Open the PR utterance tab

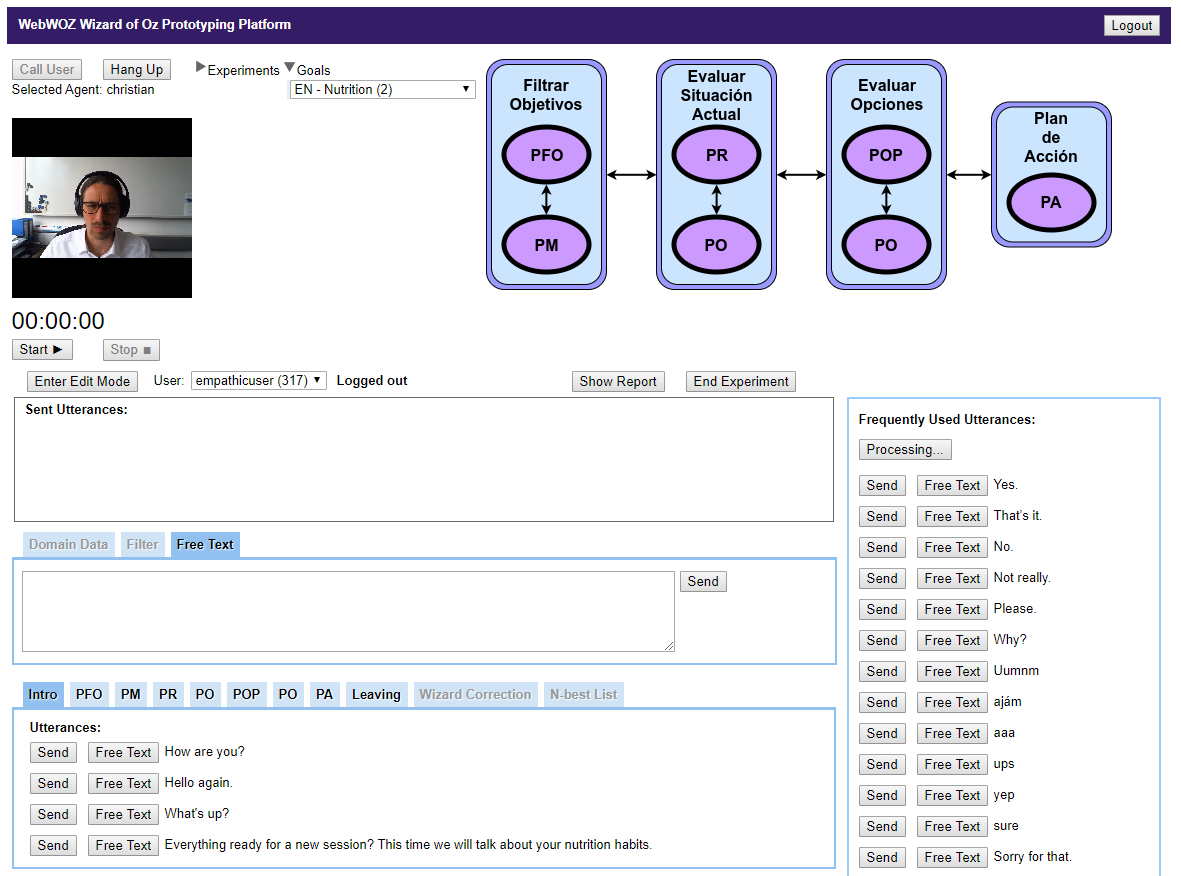(168, 694)
